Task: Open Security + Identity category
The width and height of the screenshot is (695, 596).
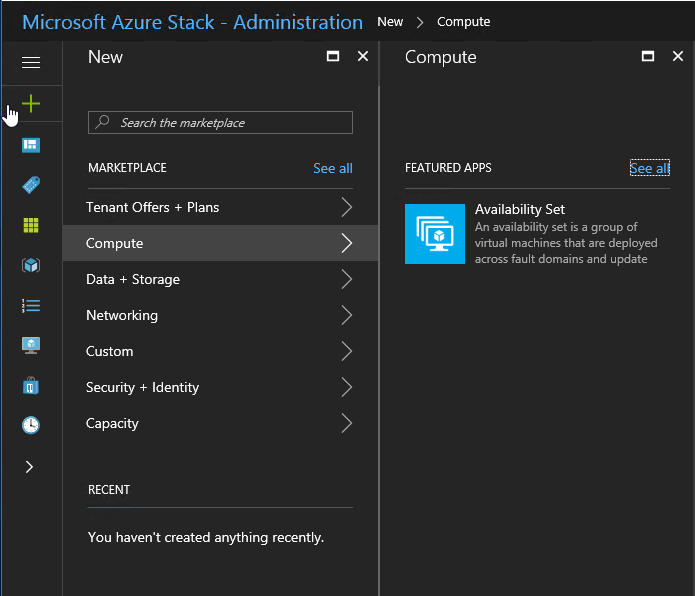Action: pyautogui.click(x=220, y=387)
